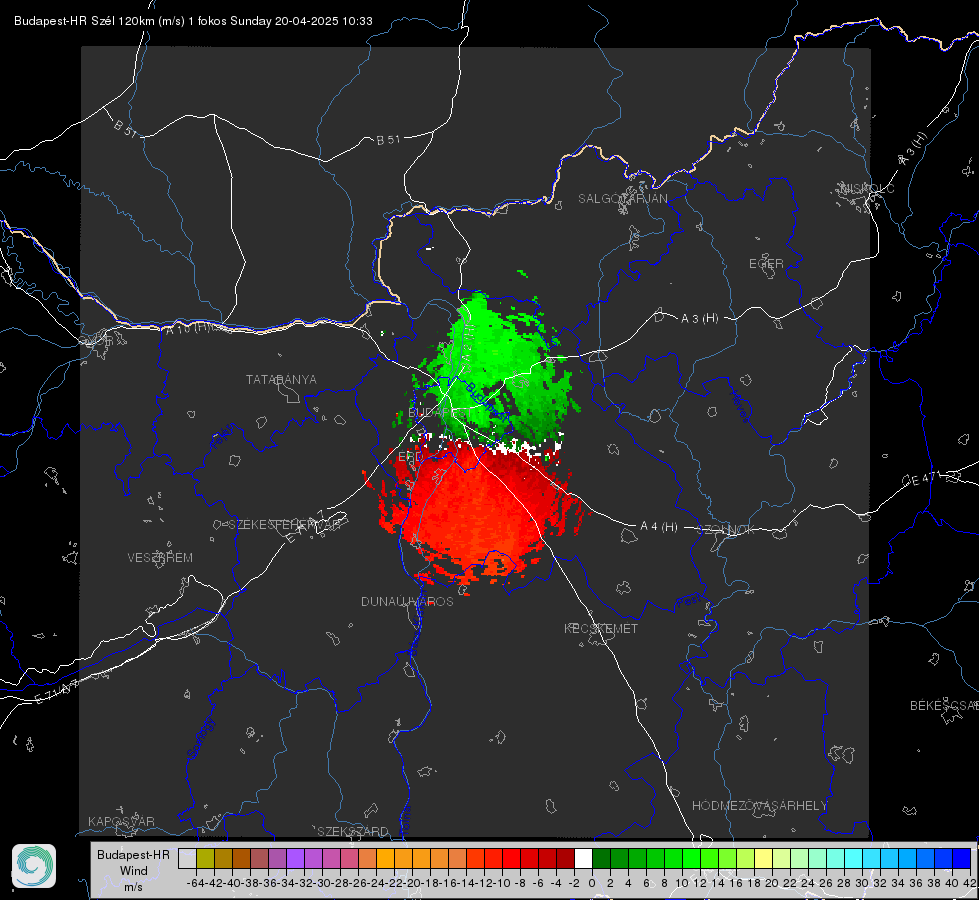979x900 pixels.
Task: Click the VESZPRÉM city label
Action: coord(160,557)
